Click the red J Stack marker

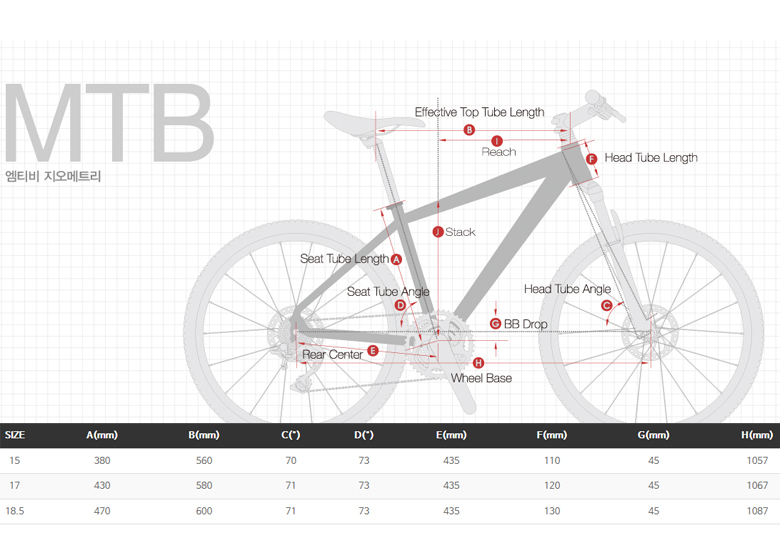pos(438,232)
